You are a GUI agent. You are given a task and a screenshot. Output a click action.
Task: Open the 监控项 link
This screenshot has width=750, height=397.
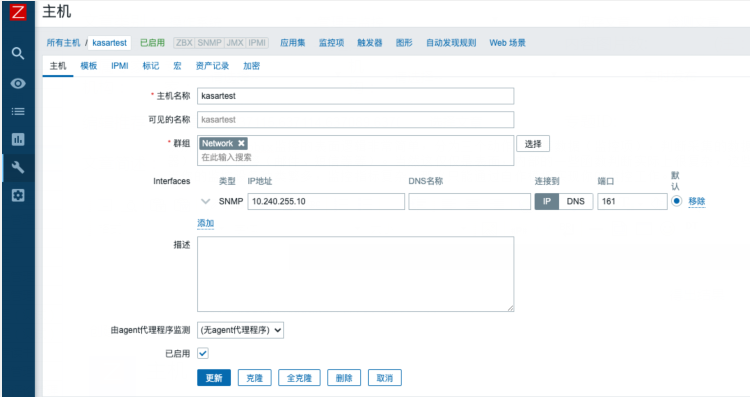(x=331, y=43)
